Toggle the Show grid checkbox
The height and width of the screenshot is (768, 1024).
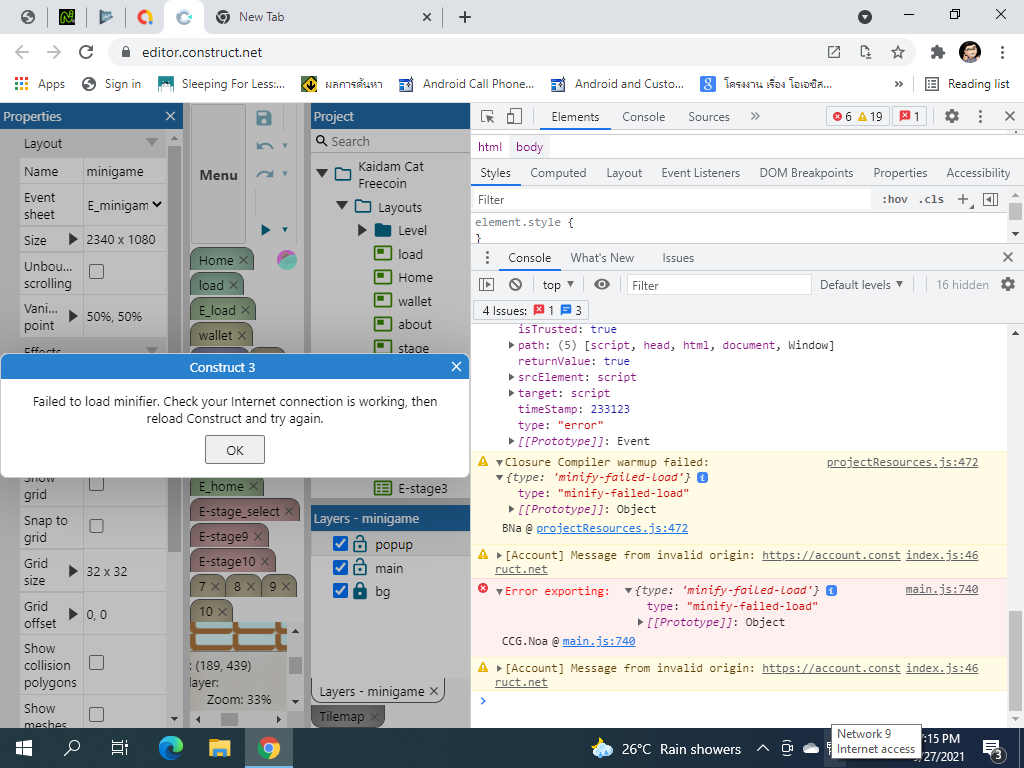(x=97, y=484)
